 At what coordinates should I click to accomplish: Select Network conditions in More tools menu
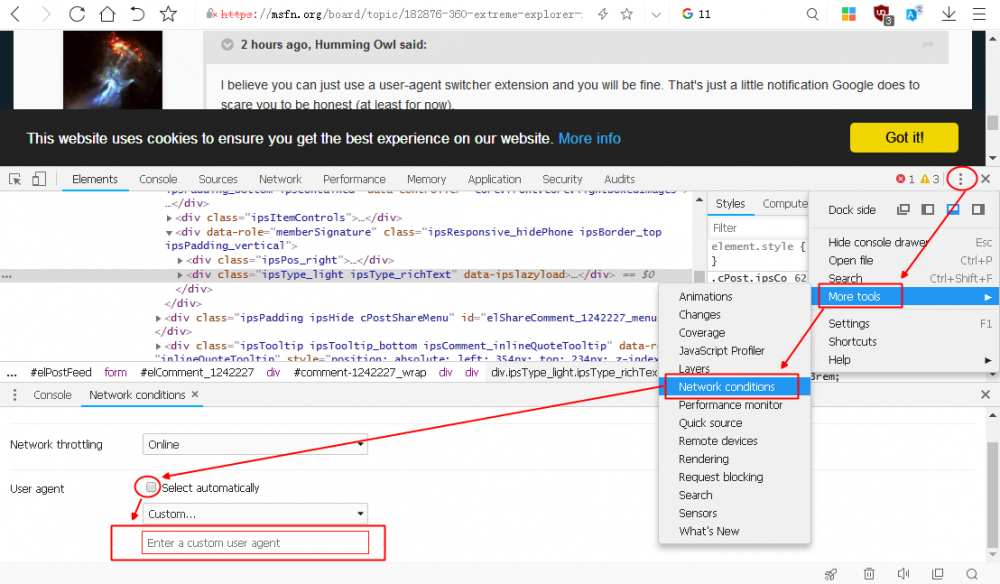[727, 387]
